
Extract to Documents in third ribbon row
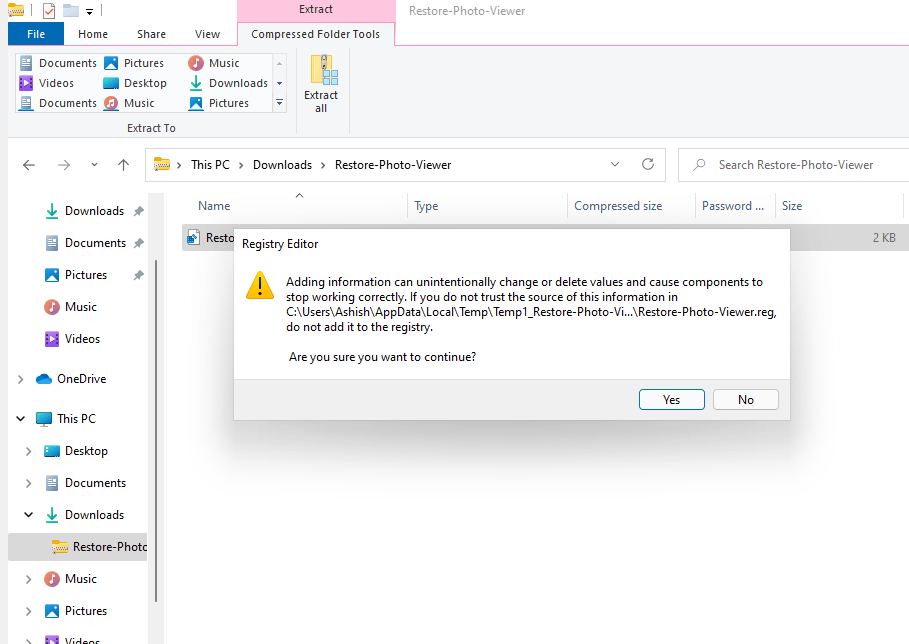[x=58, y=103]
